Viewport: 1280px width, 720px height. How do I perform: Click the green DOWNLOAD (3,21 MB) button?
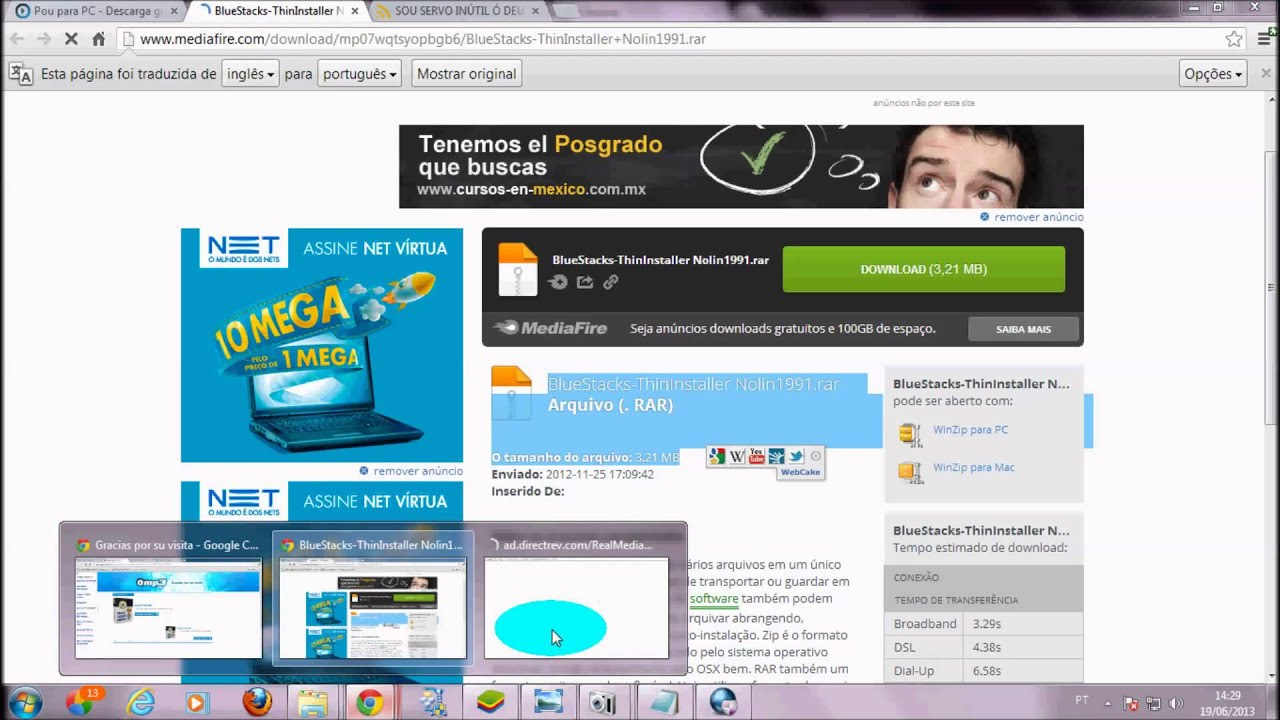coord(923,269)
